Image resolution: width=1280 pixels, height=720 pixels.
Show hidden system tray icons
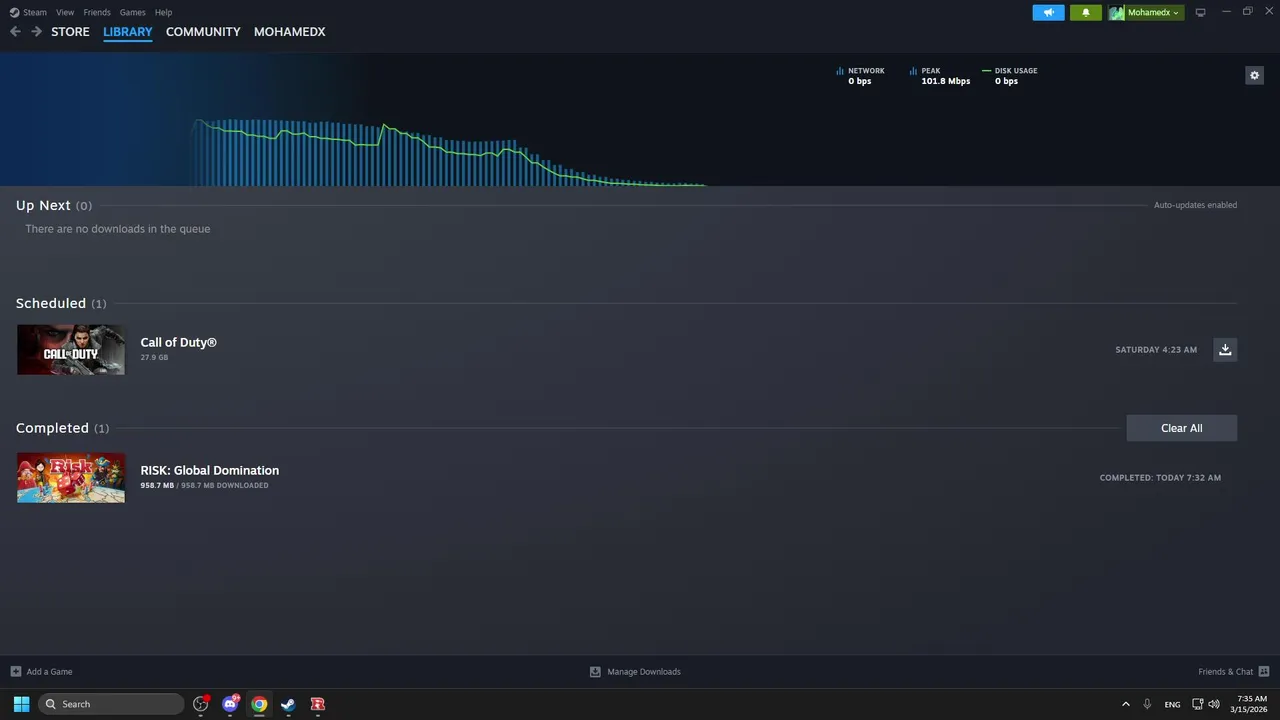(x=1125, y=704)
